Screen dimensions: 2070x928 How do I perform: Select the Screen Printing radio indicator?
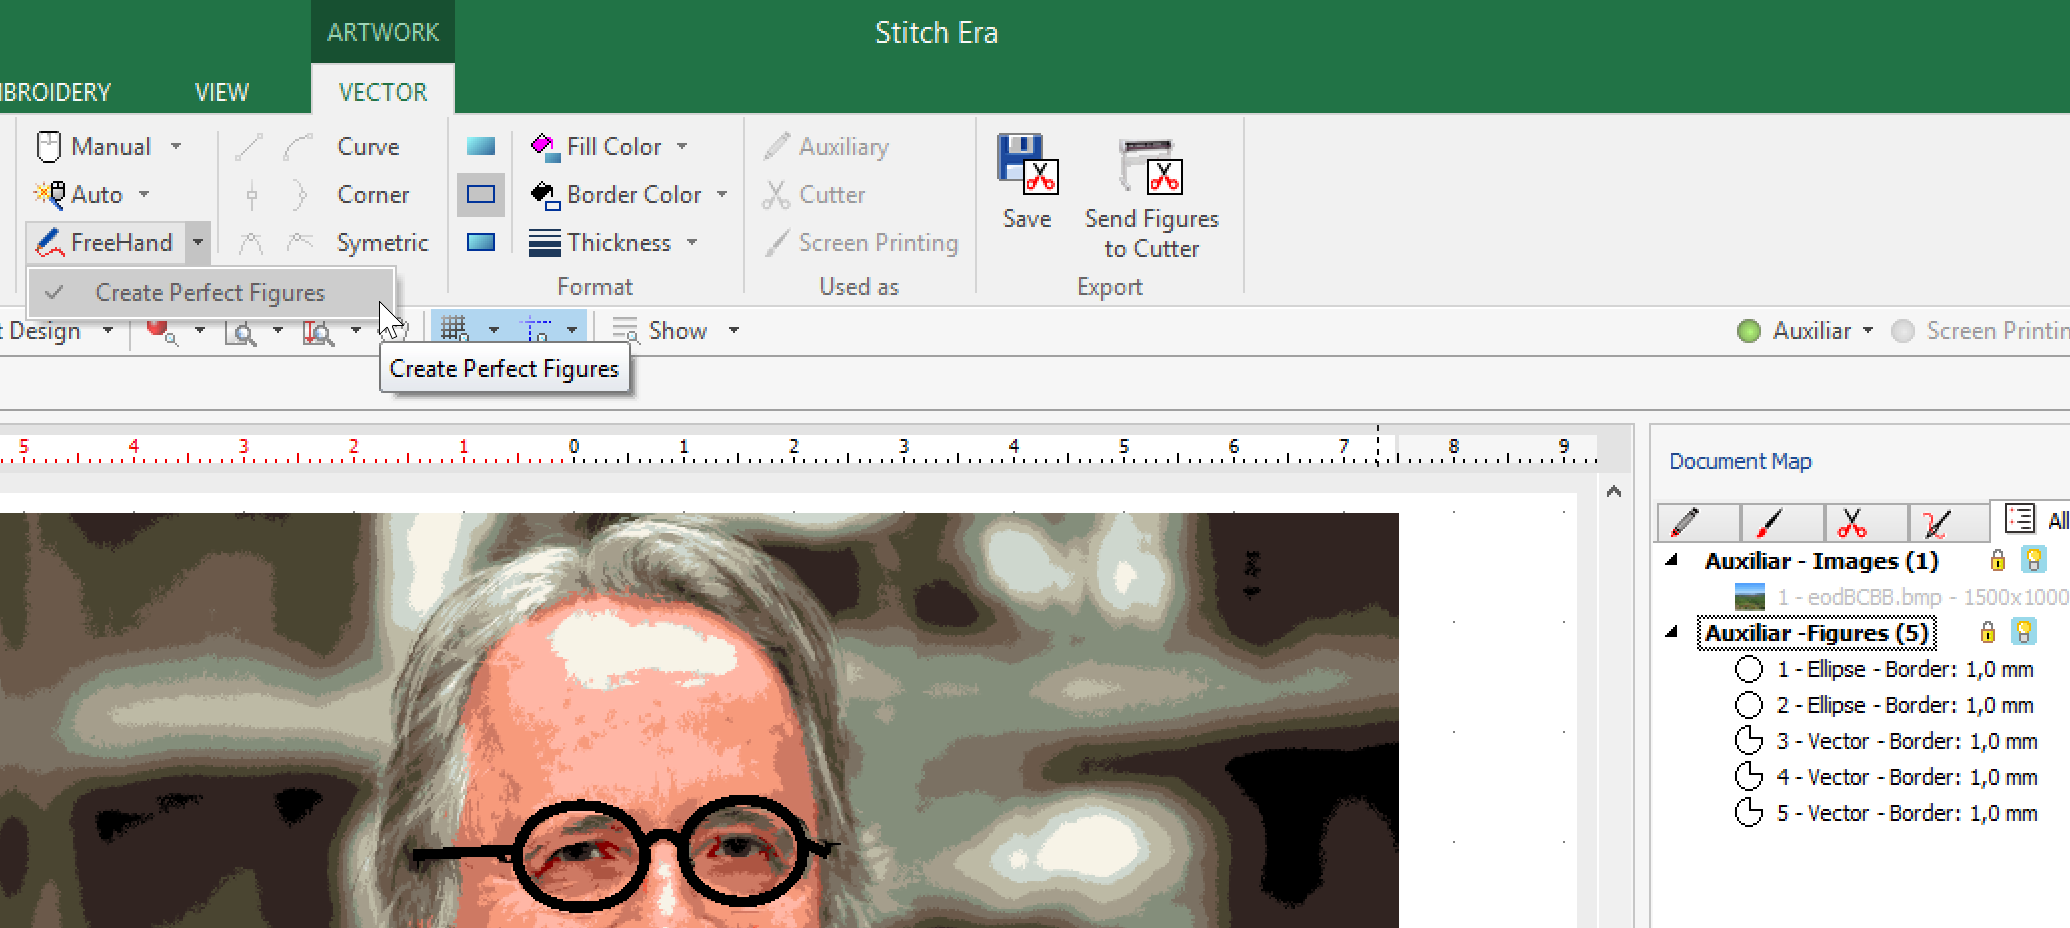[1903, 331]
